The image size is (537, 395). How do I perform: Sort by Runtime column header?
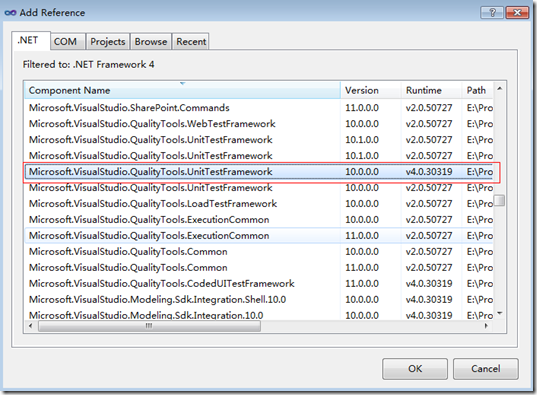click(x=432, y=90)
